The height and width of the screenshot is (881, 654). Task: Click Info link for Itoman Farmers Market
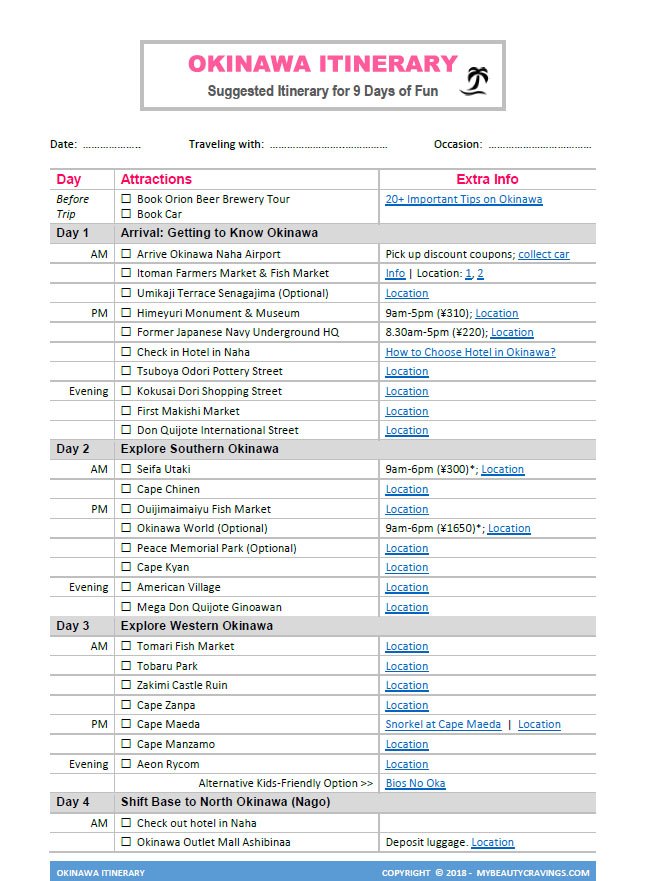[x=395, y=273]
